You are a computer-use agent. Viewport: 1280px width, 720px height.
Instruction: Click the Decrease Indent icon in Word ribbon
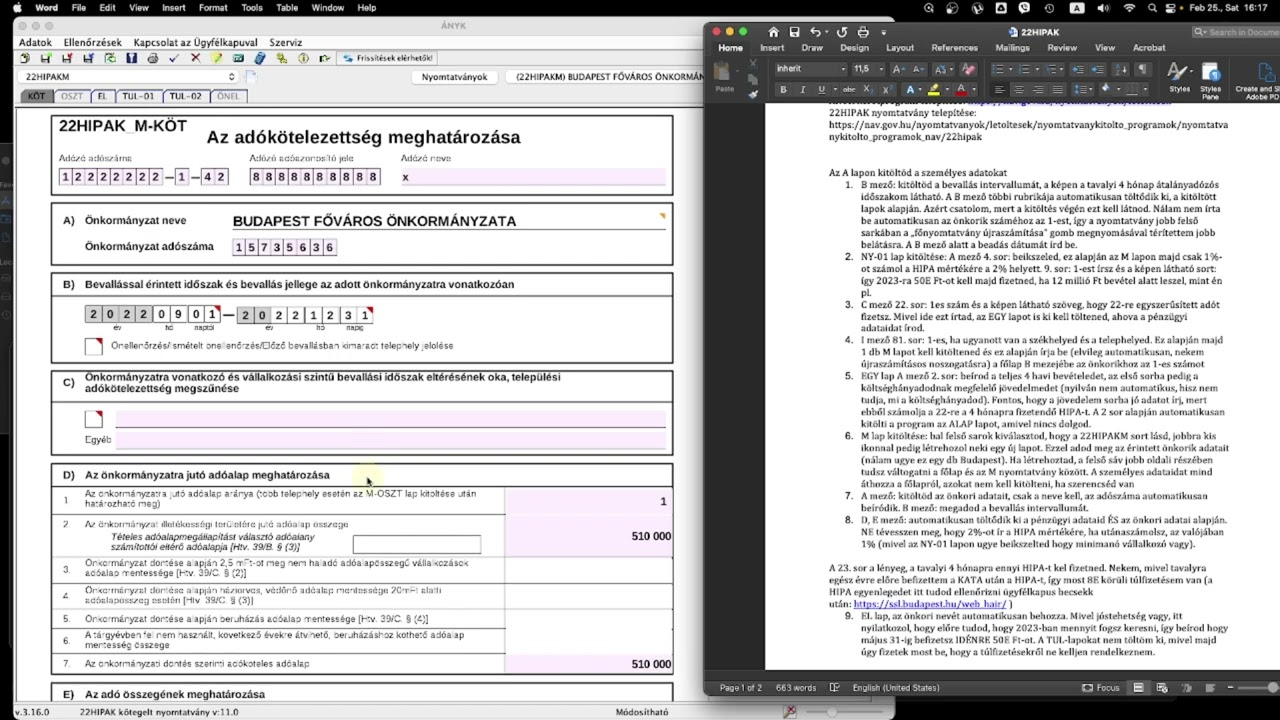point(1078,69)
